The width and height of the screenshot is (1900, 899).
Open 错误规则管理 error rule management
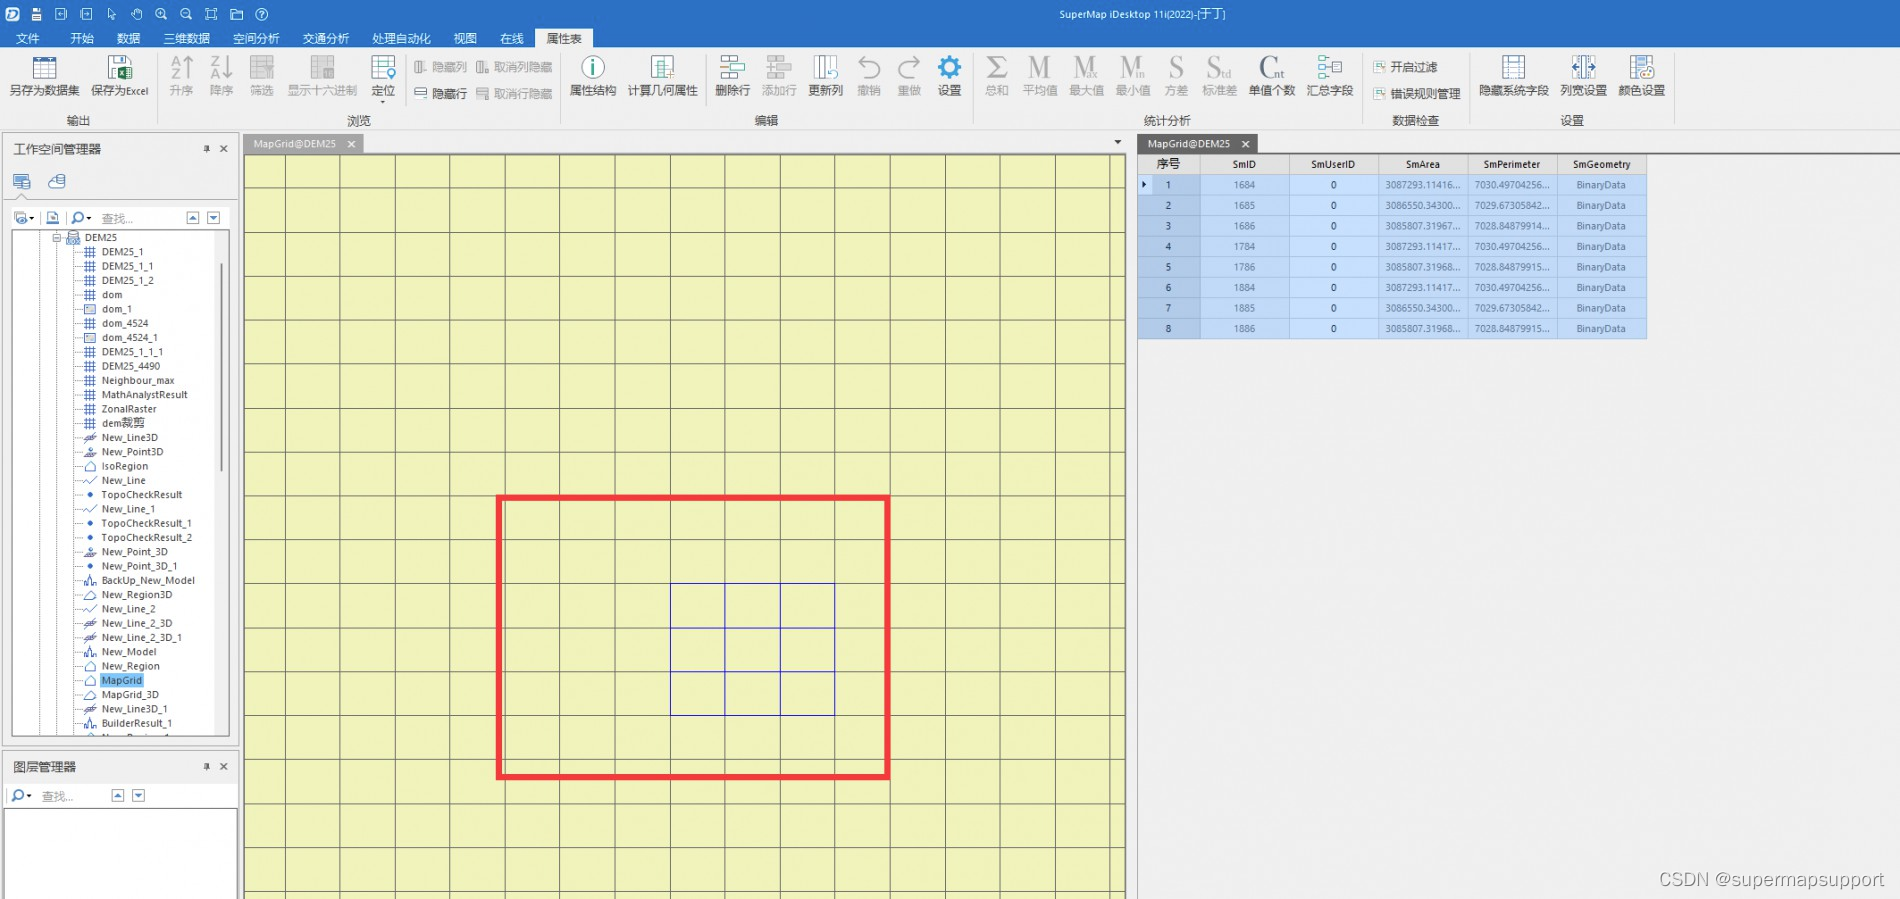point(1416,94)
